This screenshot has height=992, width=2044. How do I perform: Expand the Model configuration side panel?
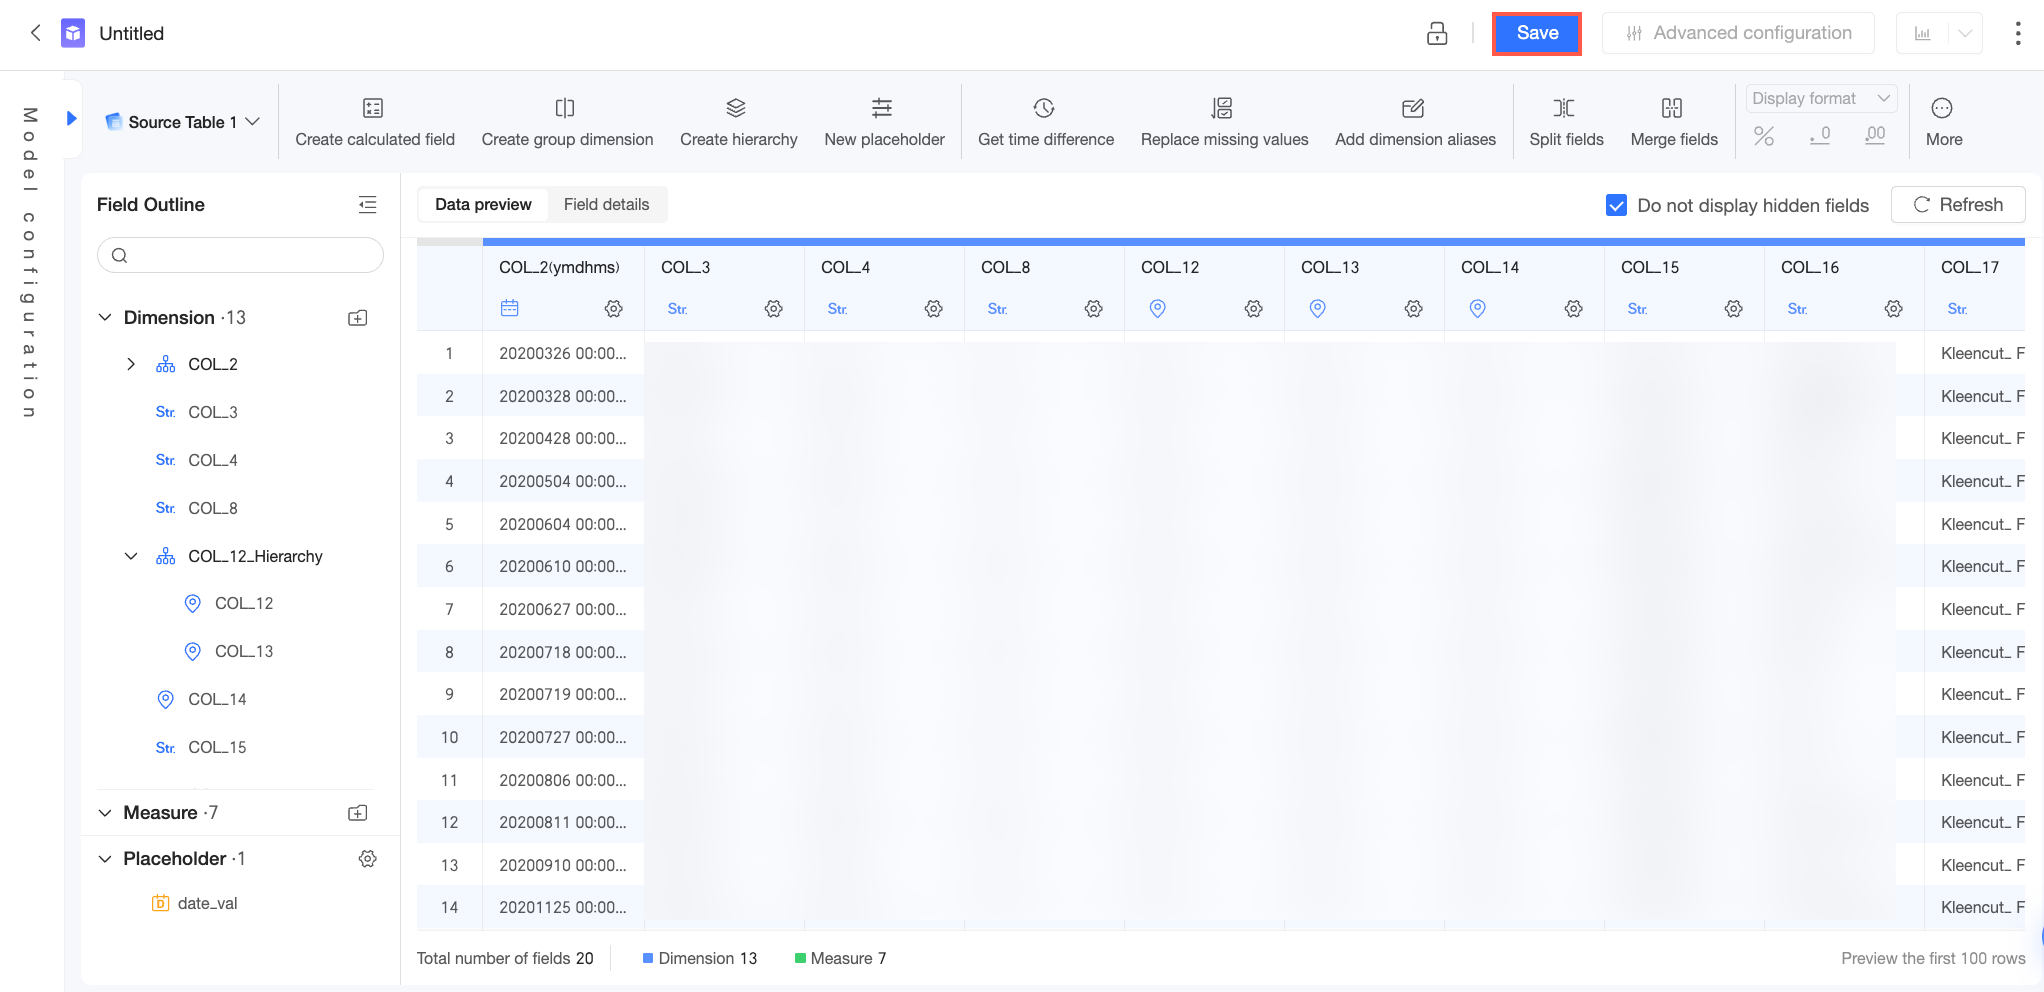(x=71, y=118)
